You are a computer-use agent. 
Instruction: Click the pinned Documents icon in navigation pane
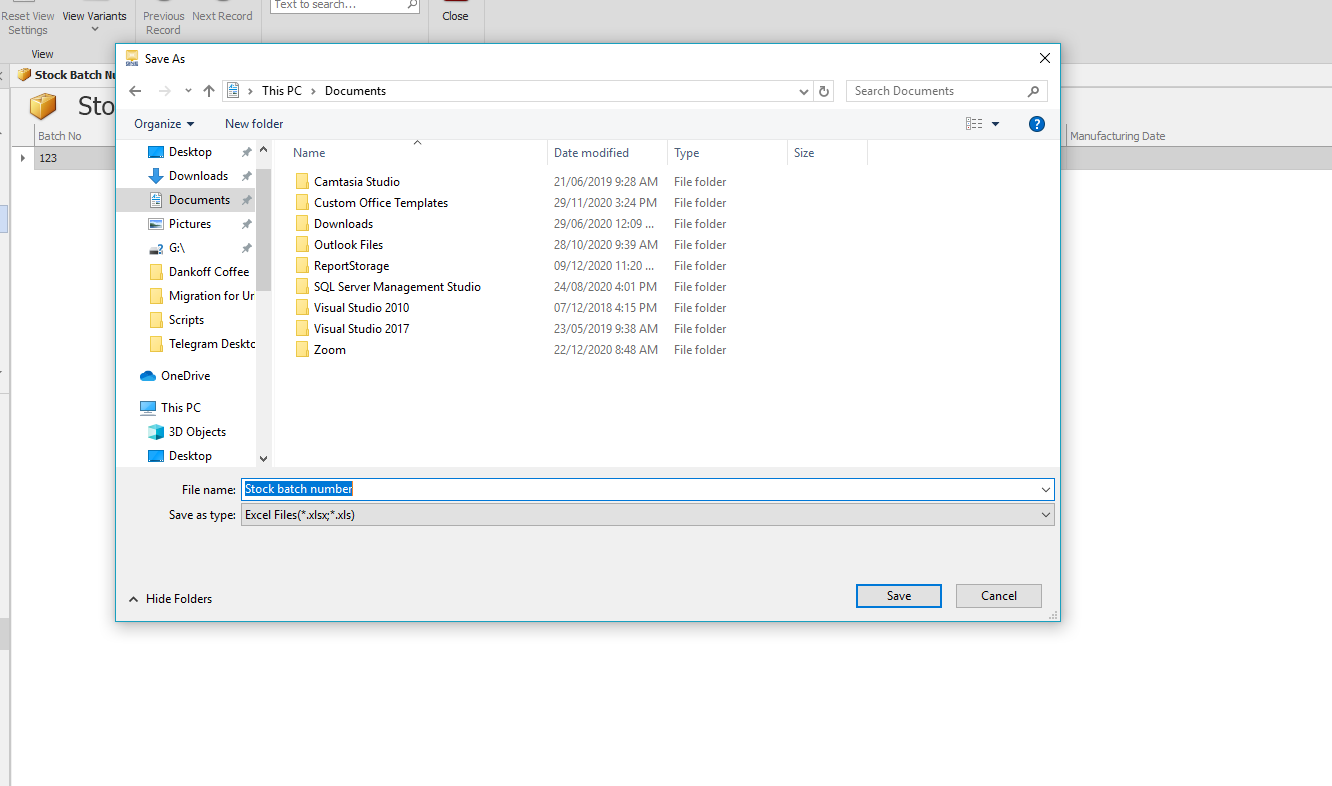[156, 200]
